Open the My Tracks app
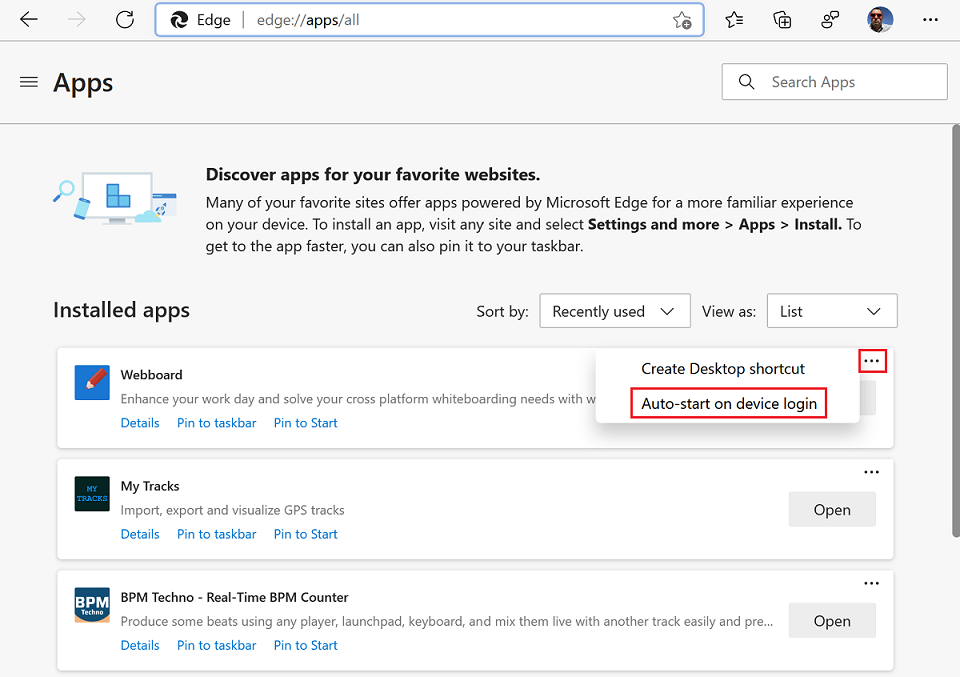Viewport: 960px width, 677px height. pyautogui.click(x=832, y=509)
